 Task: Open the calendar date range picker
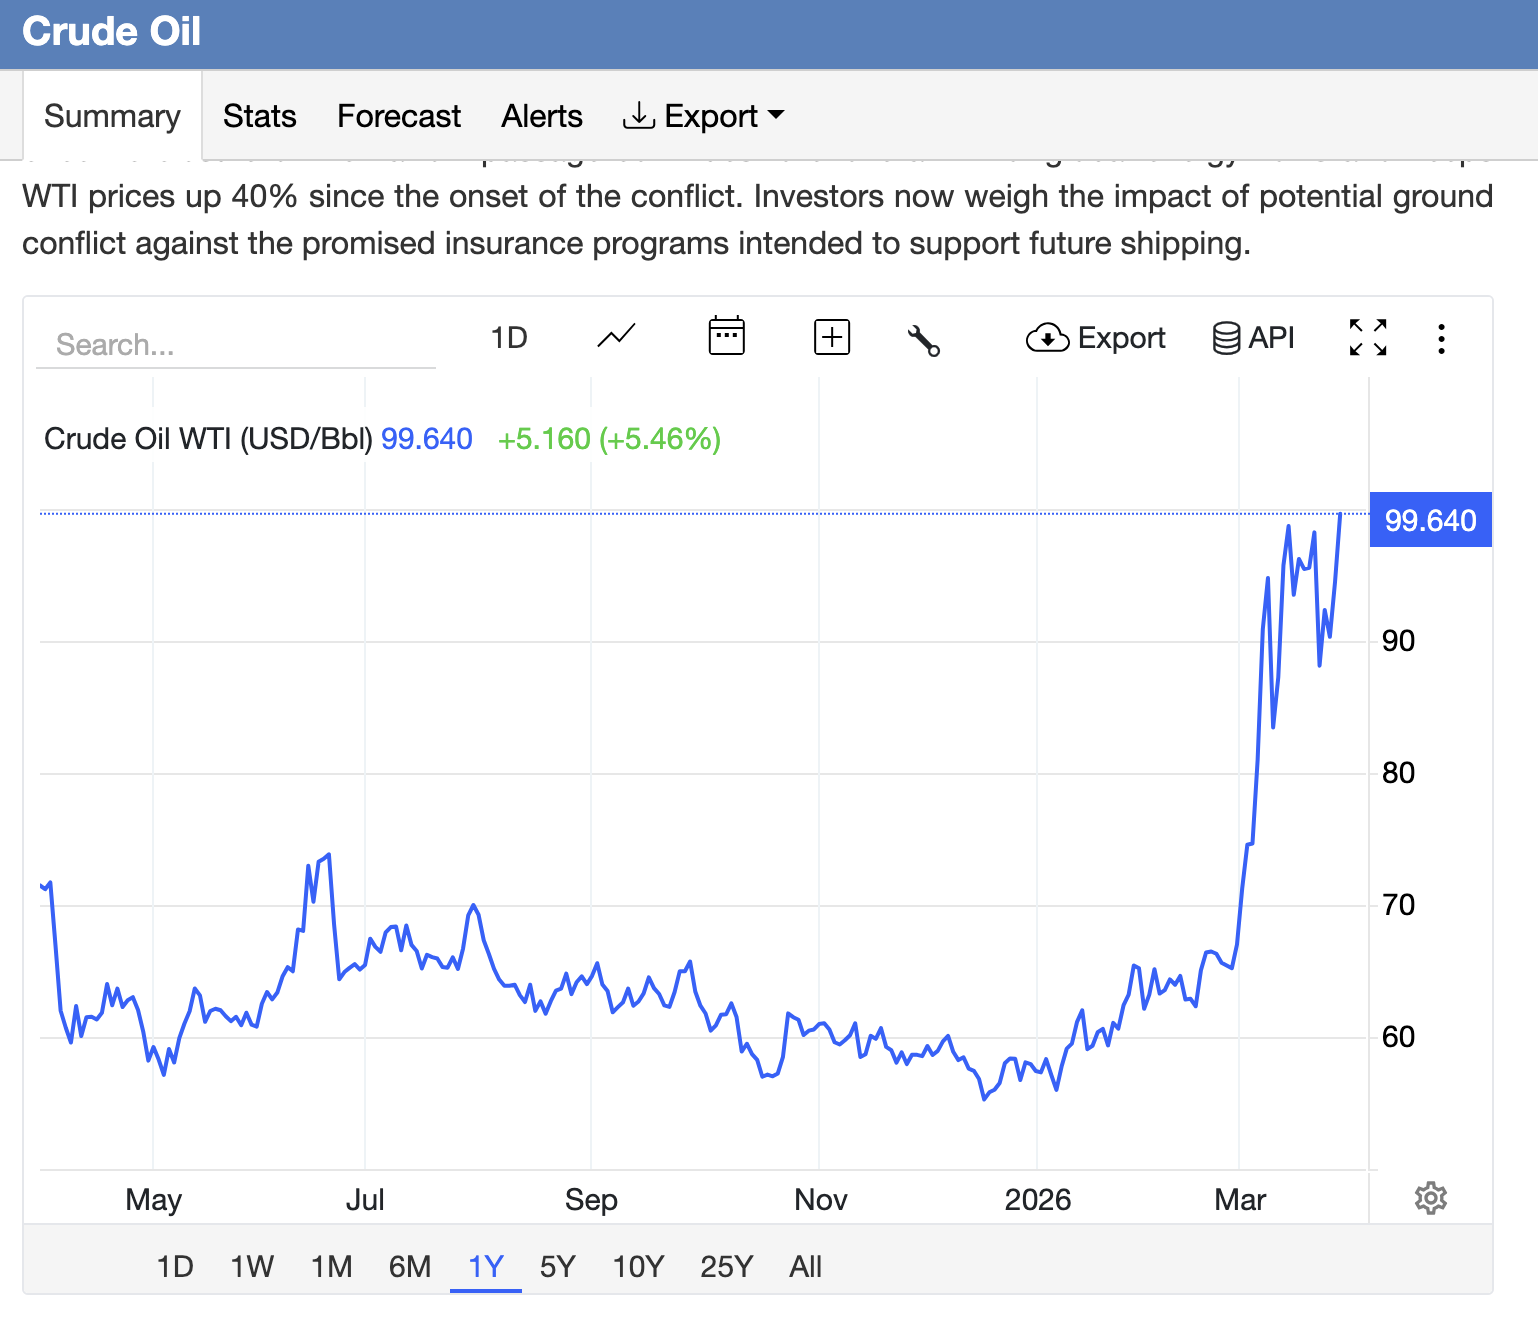tap(726, 336)
